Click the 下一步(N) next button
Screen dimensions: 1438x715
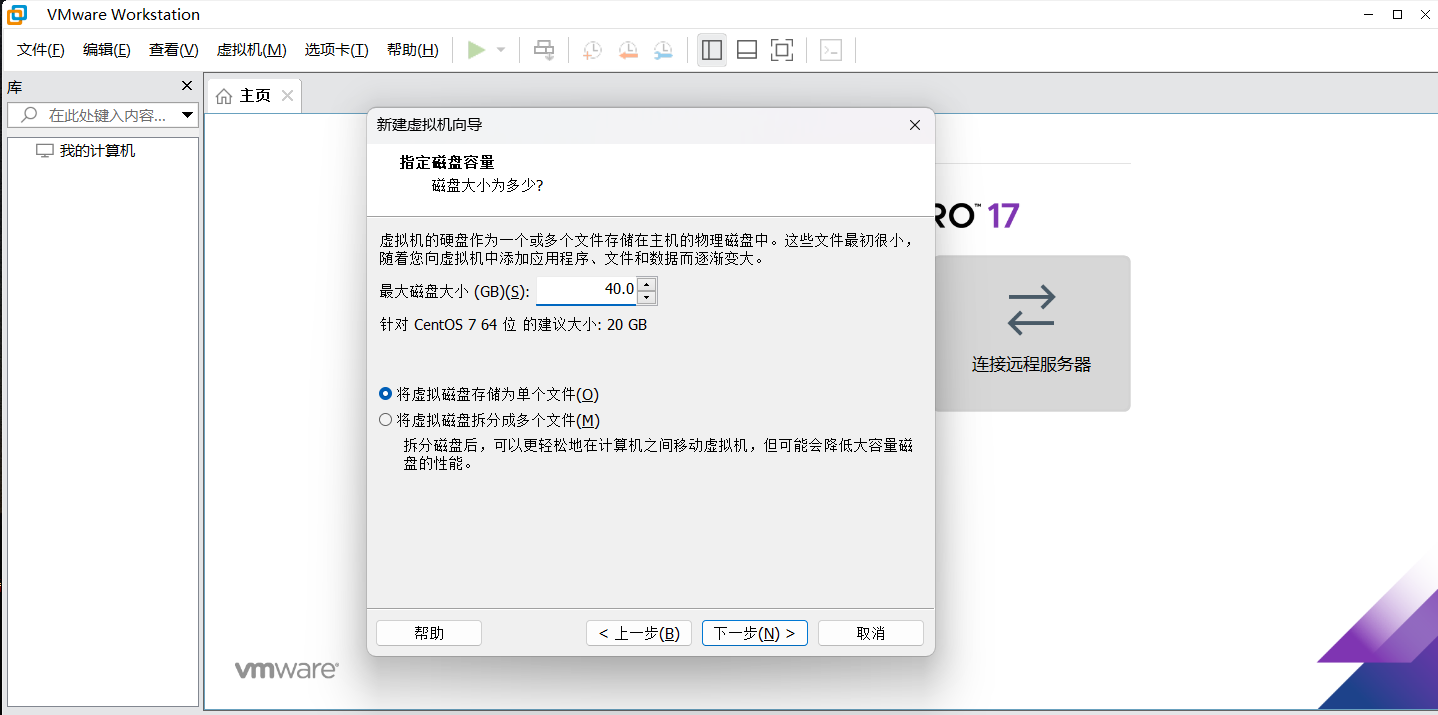tap(755, 633)
